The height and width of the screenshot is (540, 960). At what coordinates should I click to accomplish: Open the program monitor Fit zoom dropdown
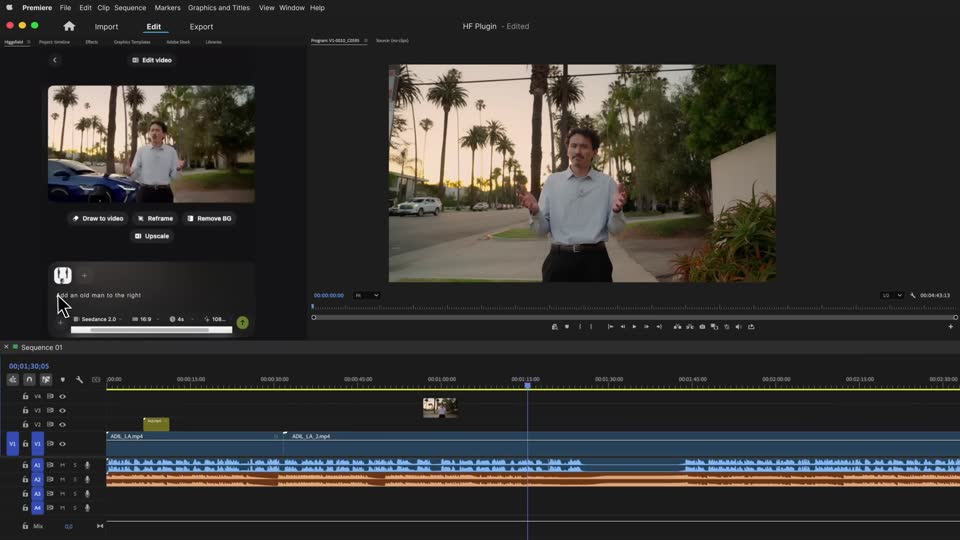tap(367, 295)
